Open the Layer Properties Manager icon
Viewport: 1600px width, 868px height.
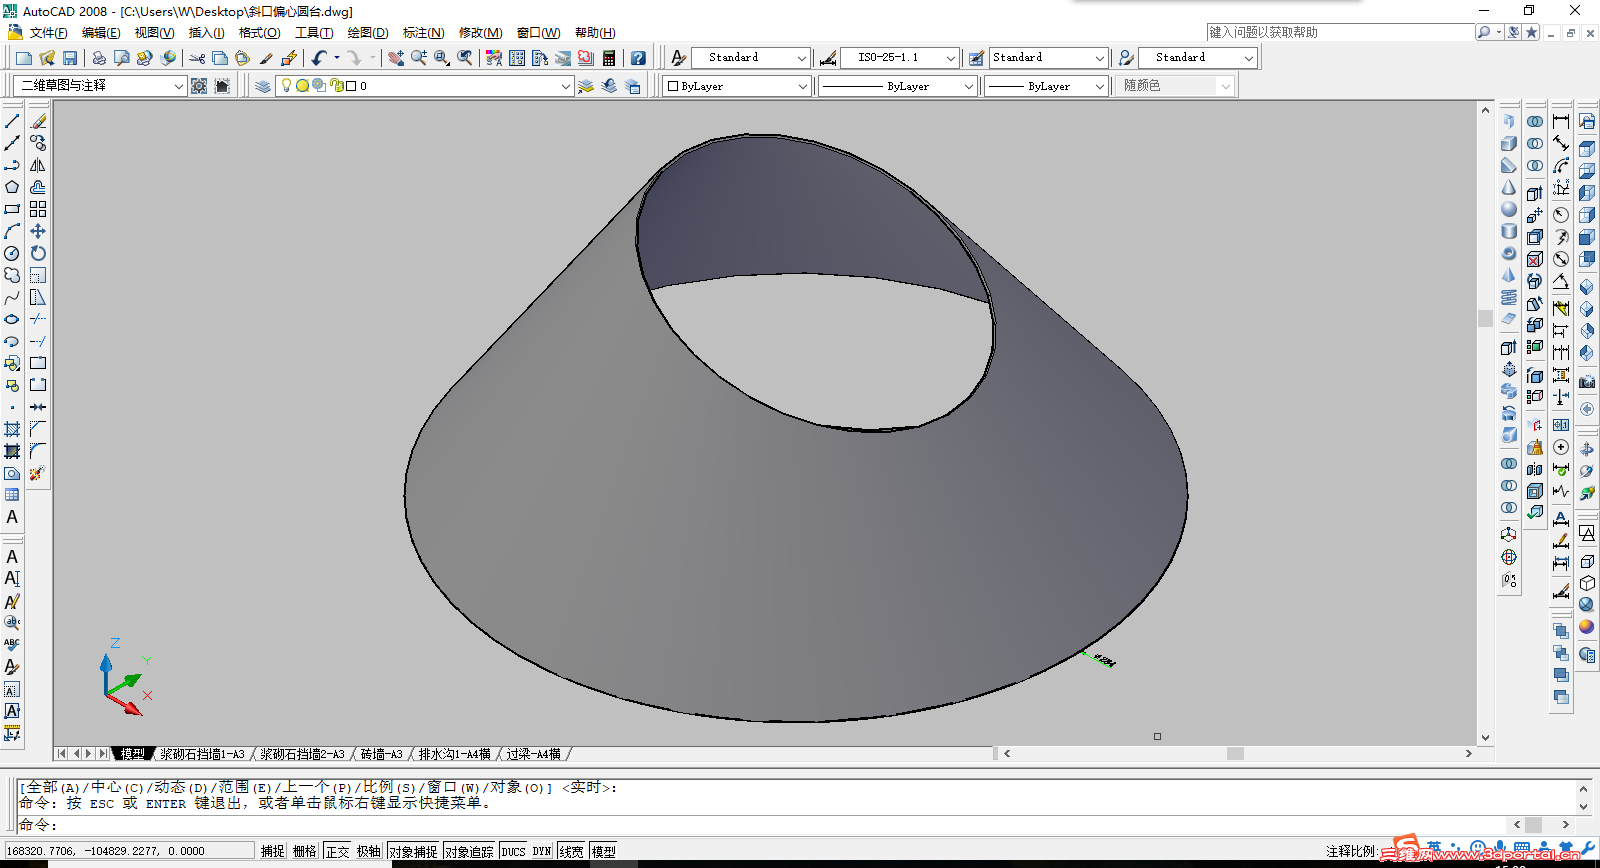(263, 86)
